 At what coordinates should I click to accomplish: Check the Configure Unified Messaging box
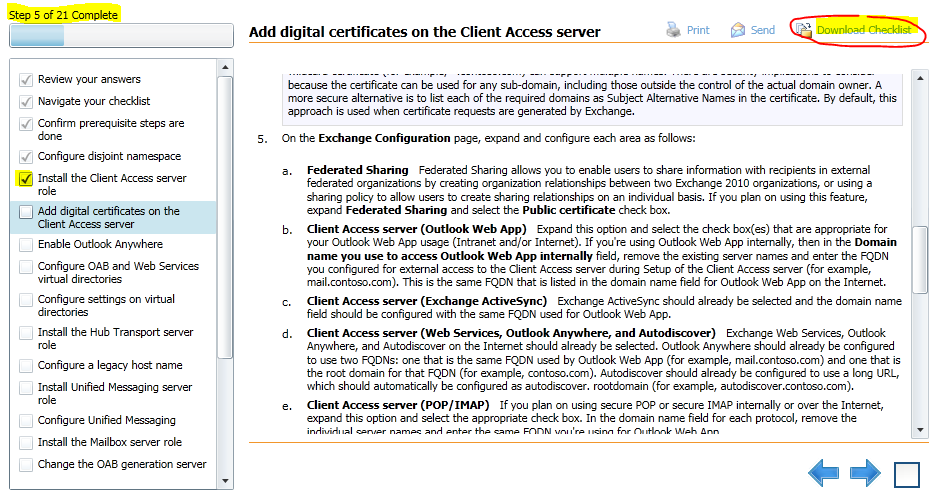[26, 421]
